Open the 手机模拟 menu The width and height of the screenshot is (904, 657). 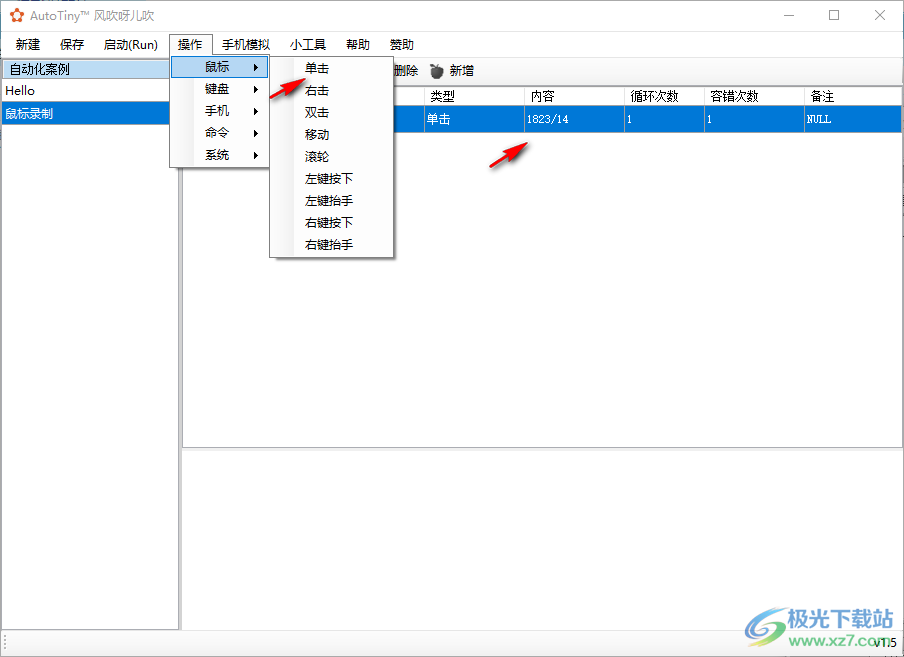coord(246,44)
